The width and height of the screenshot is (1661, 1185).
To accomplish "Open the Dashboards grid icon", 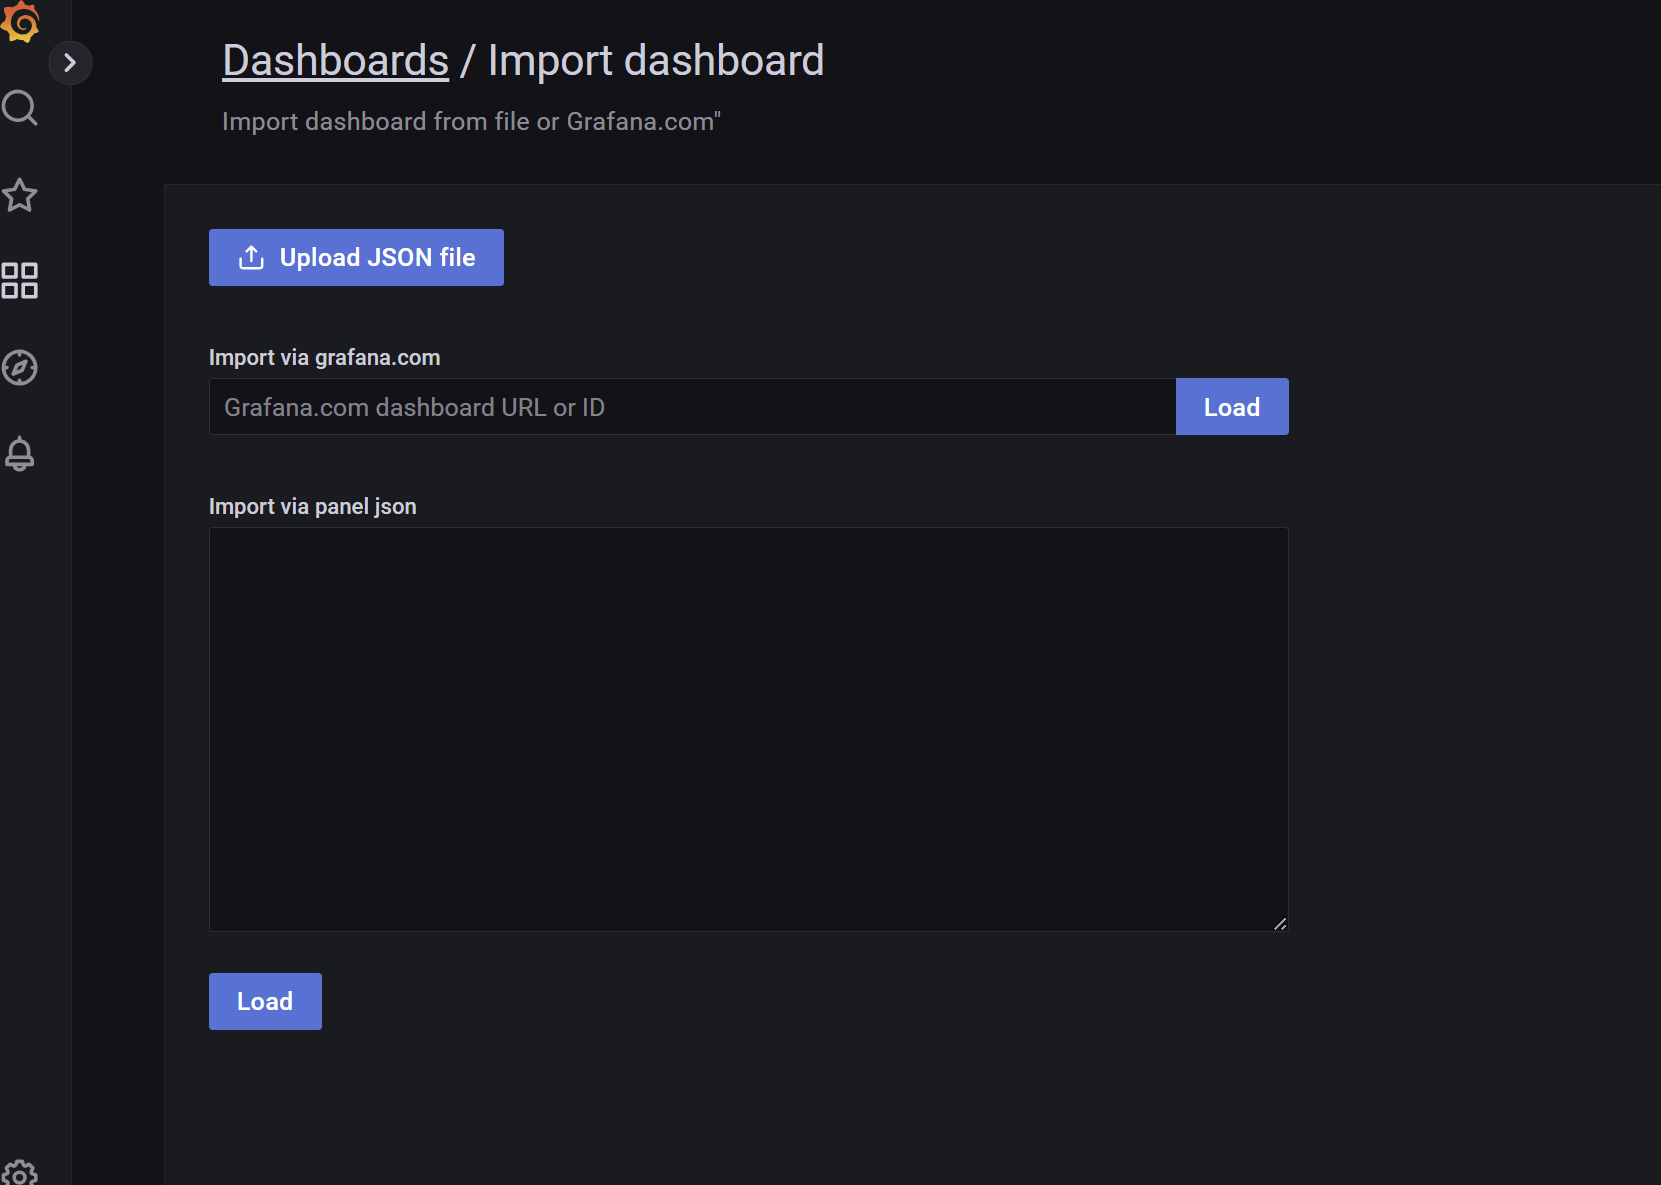I will (20, 281).
